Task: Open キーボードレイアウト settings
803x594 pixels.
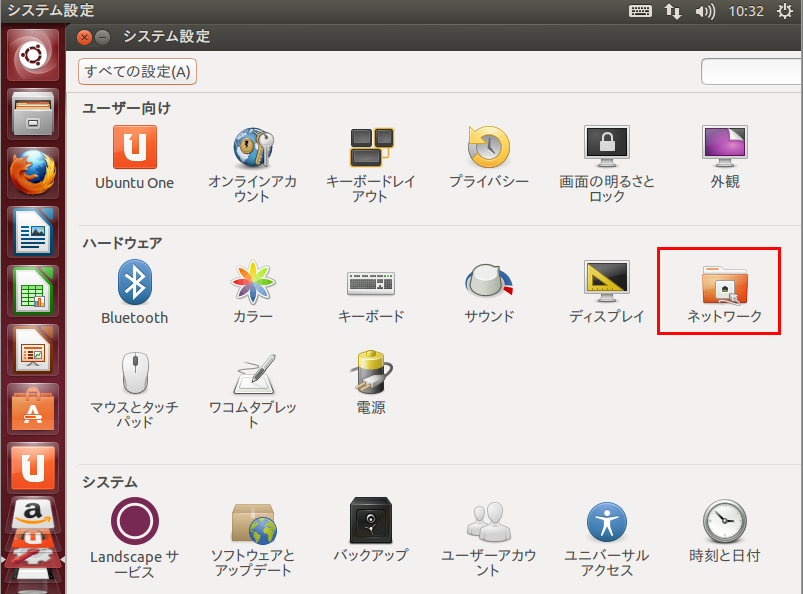Action: coord(371,165)
